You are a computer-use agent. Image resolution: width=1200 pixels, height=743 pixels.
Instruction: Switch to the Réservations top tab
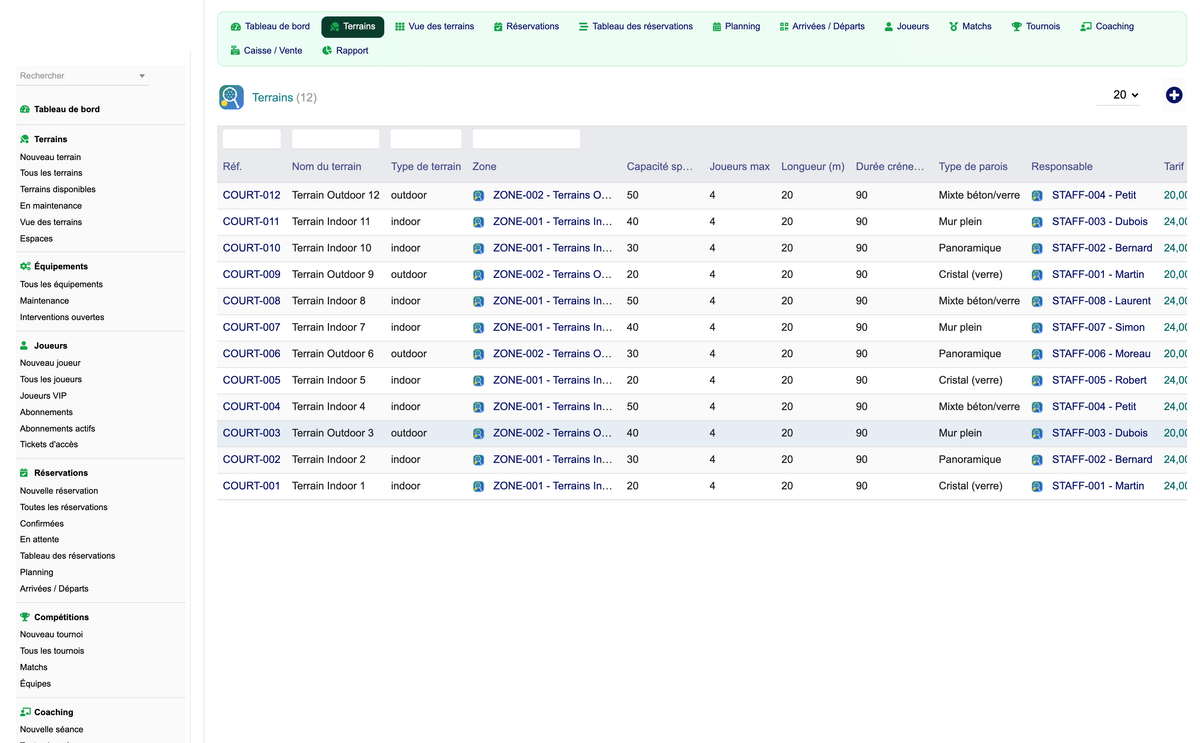click(x=526, y=27)
